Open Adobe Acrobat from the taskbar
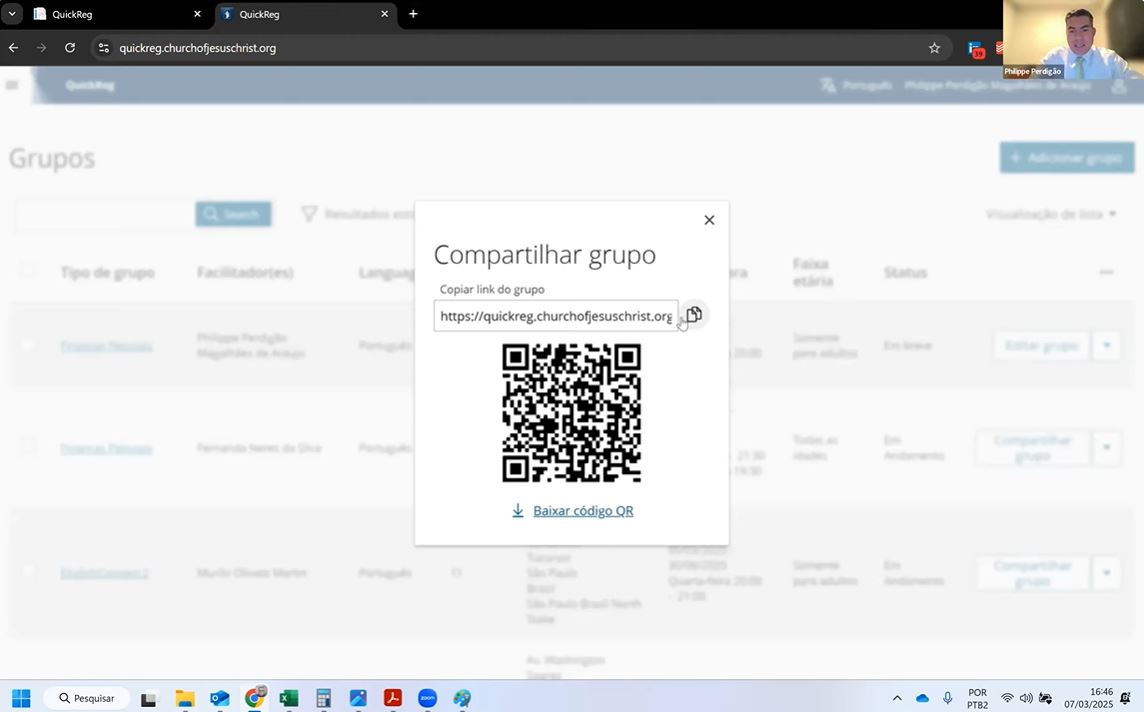This screenshot has height=712, width=1144. point(393,699)
